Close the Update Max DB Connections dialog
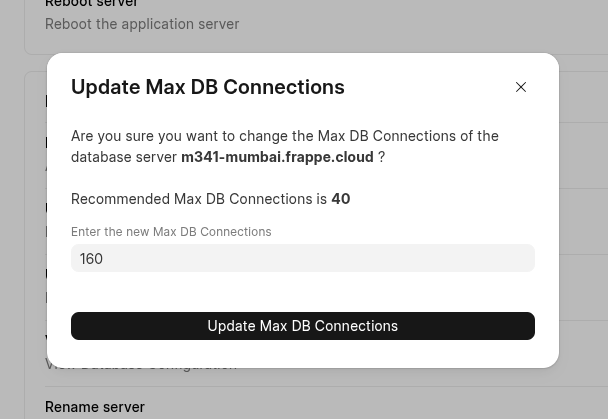 (521, 87)
